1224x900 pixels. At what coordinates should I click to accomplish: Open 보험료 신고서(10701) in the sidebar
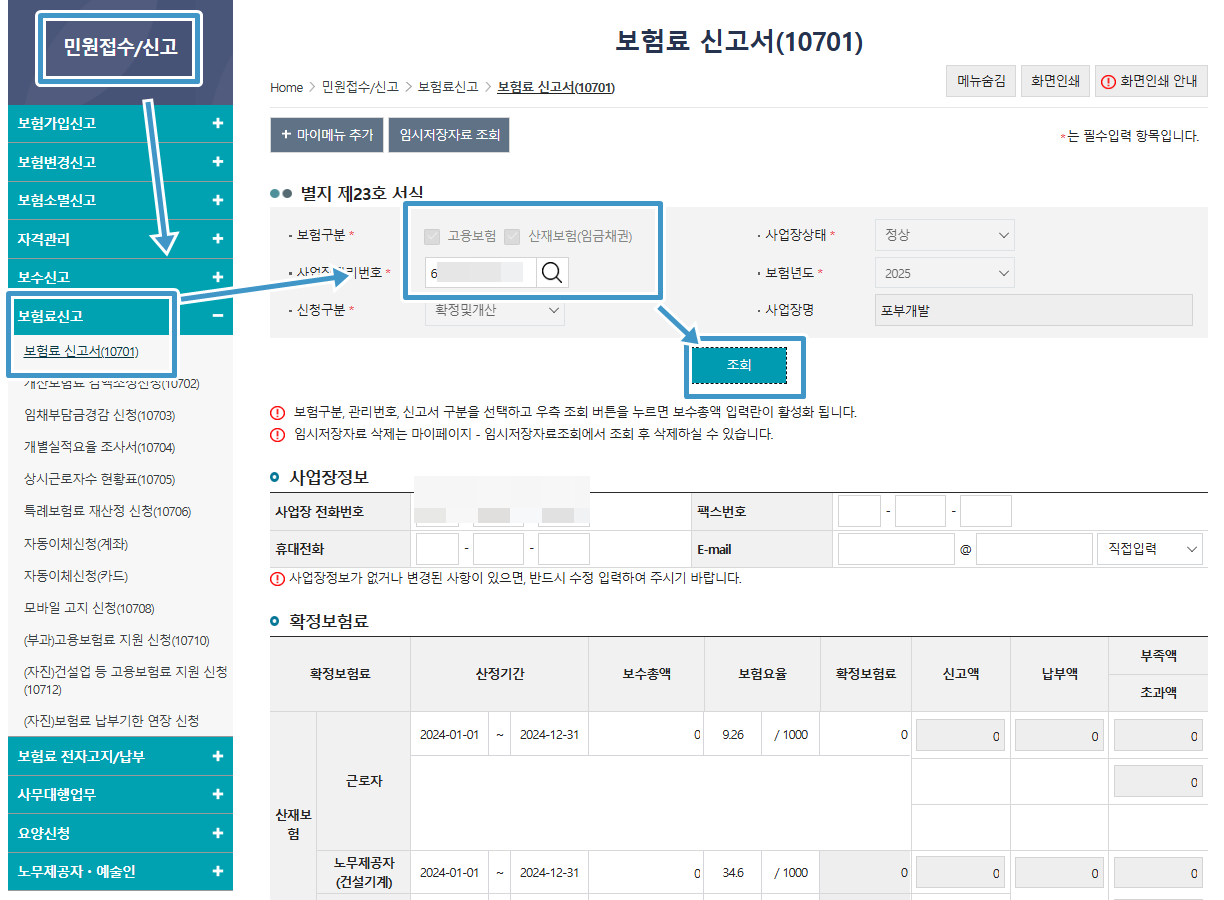click(x=81, y=351)
